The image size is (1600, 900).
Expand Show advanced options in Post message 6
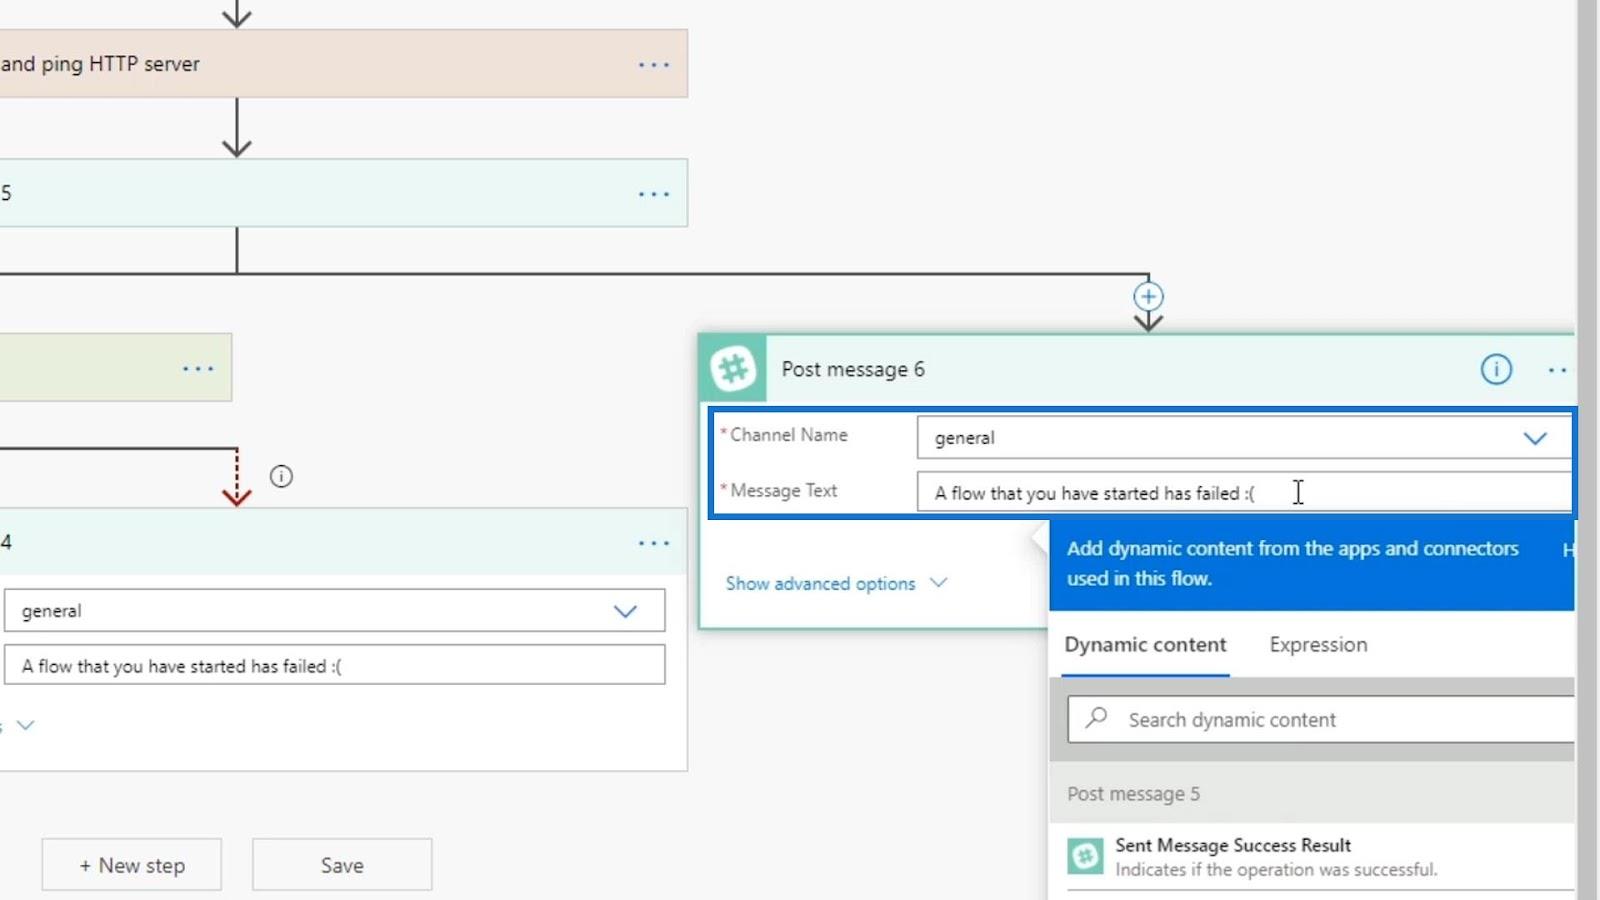coord(836,583)
